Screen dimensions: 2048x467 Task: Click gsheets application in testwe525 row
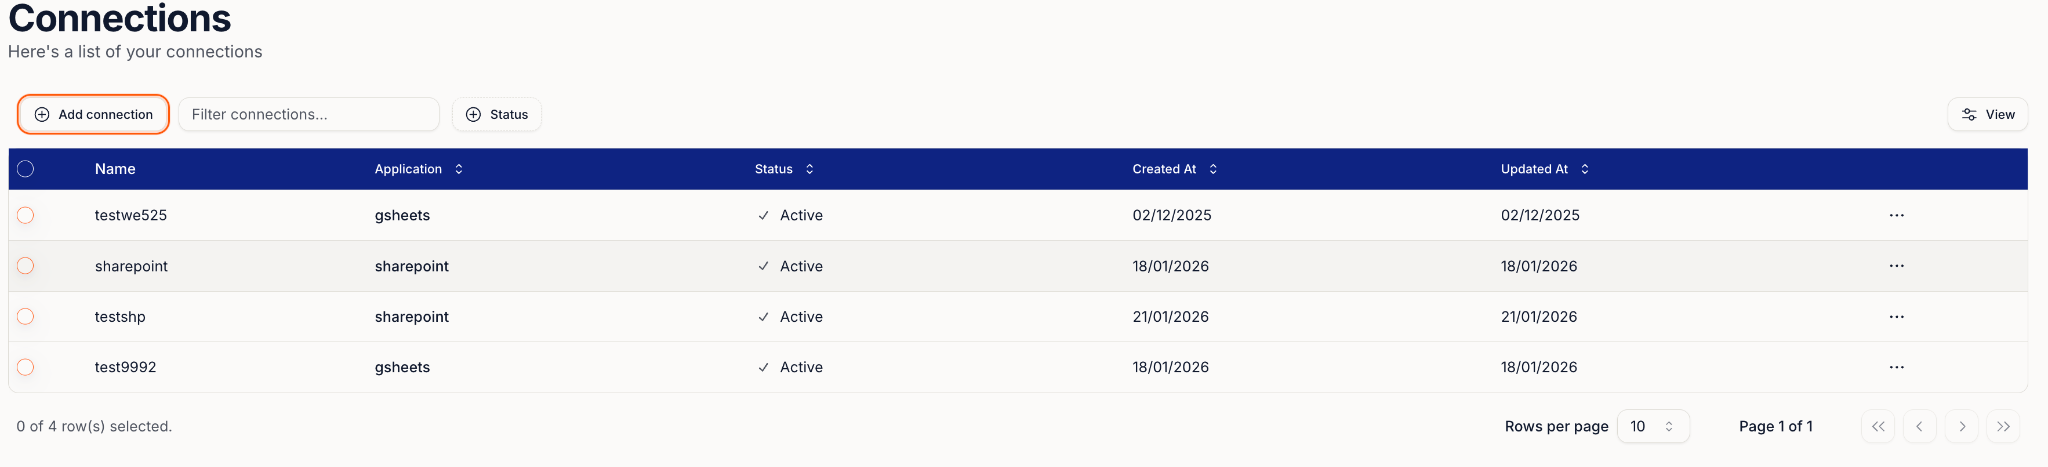[x=402, y=215]
